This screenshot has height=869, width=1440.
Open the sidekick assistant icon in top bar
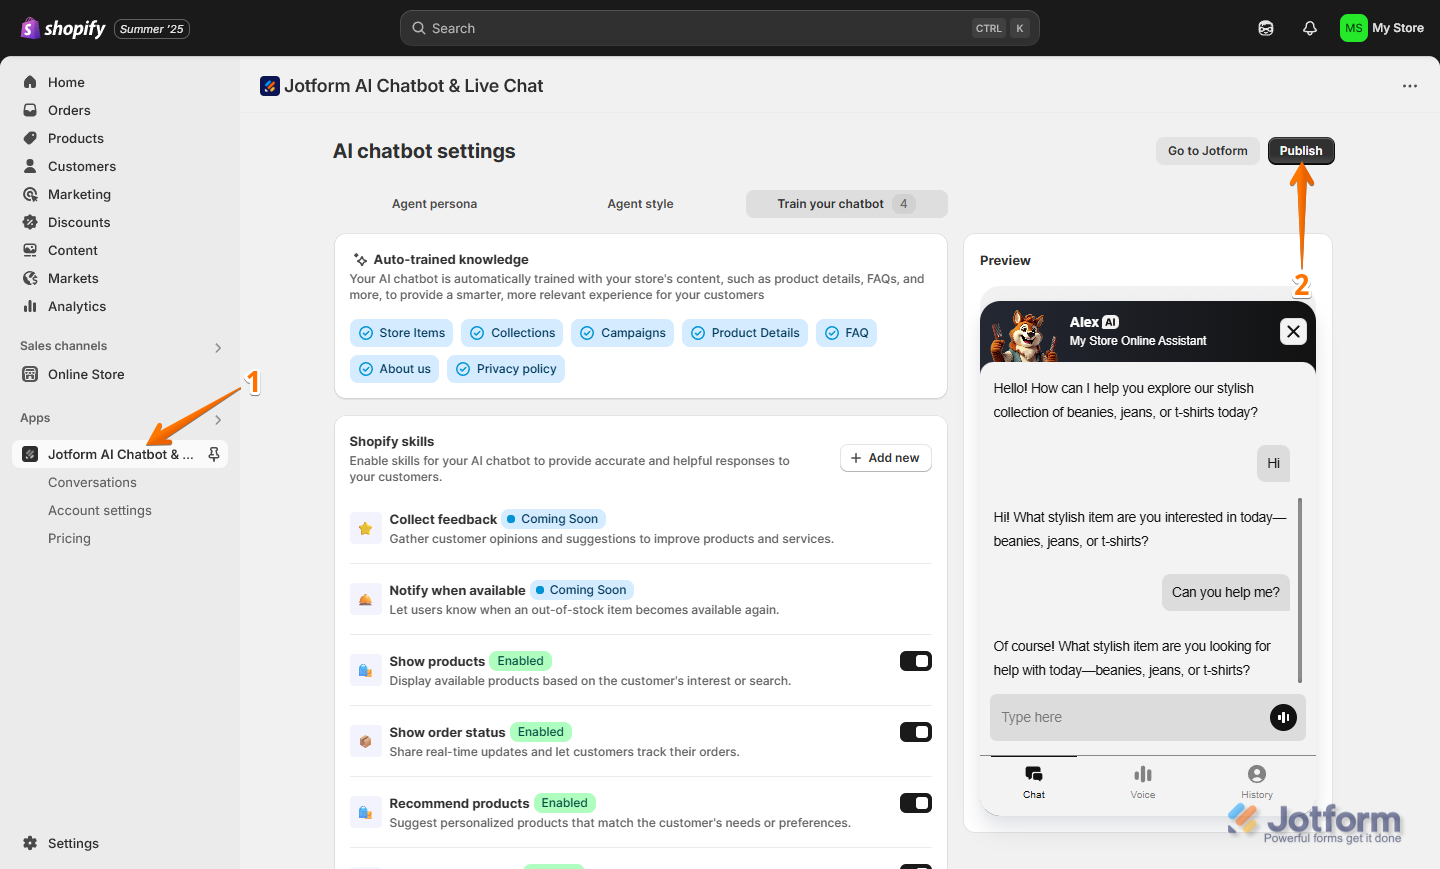tap(1266, 28)
